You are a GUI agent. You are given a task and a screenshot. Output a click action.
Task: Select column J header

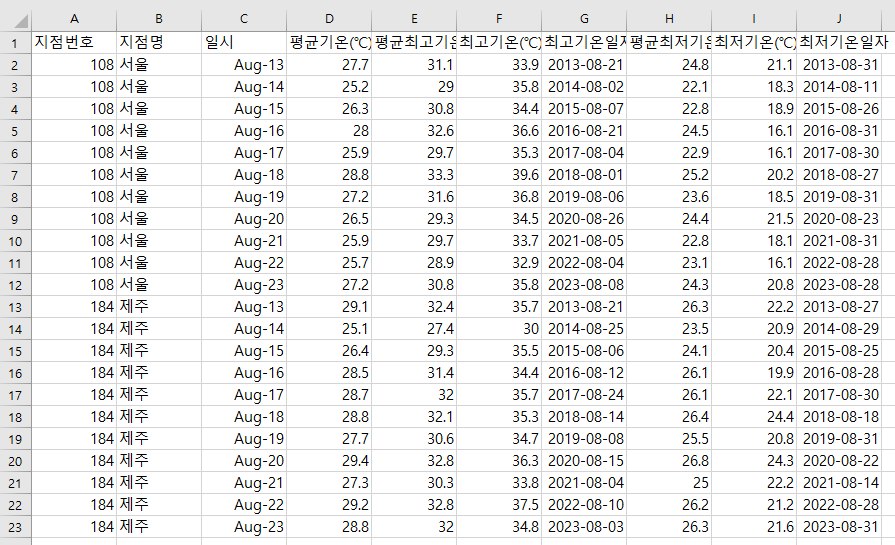839,19
